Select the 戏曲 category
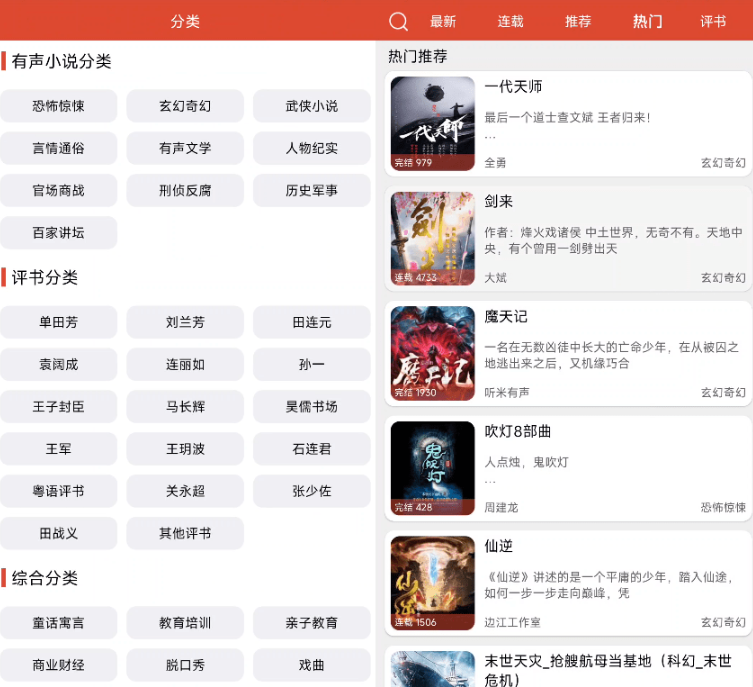Screen dimensions: 753x687 tap(312, 665)
